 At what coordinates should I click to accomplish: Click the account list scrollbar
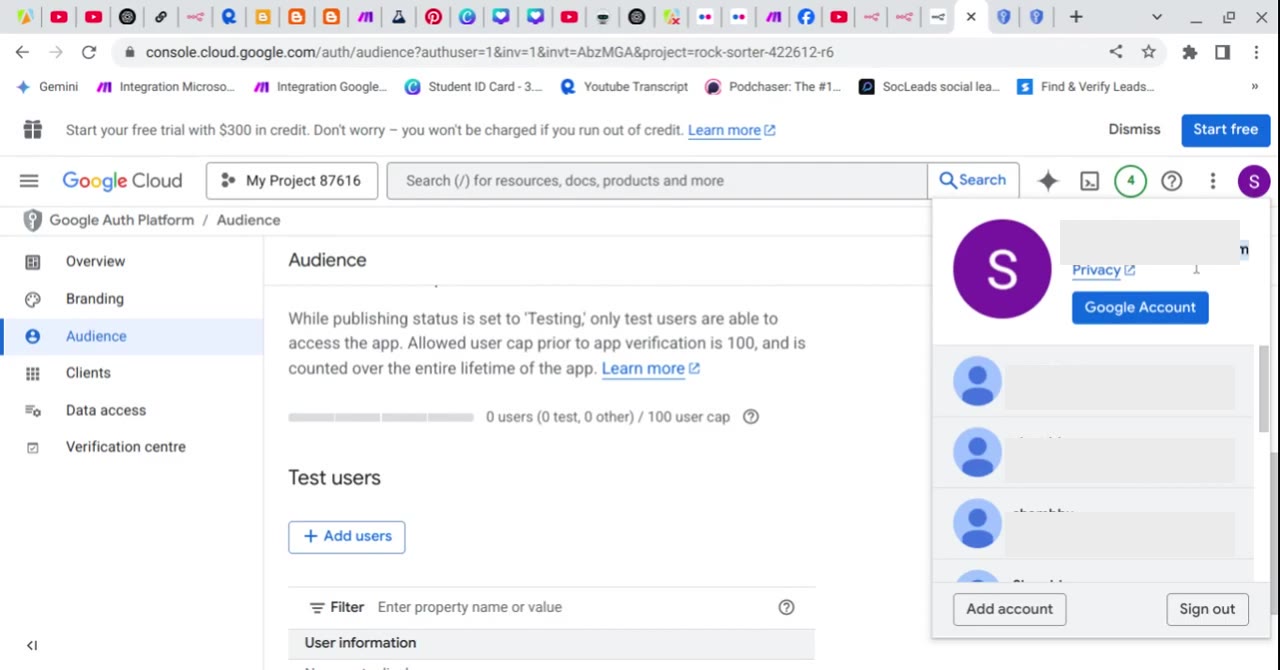pyautogui.click(x=1263, y=390)
